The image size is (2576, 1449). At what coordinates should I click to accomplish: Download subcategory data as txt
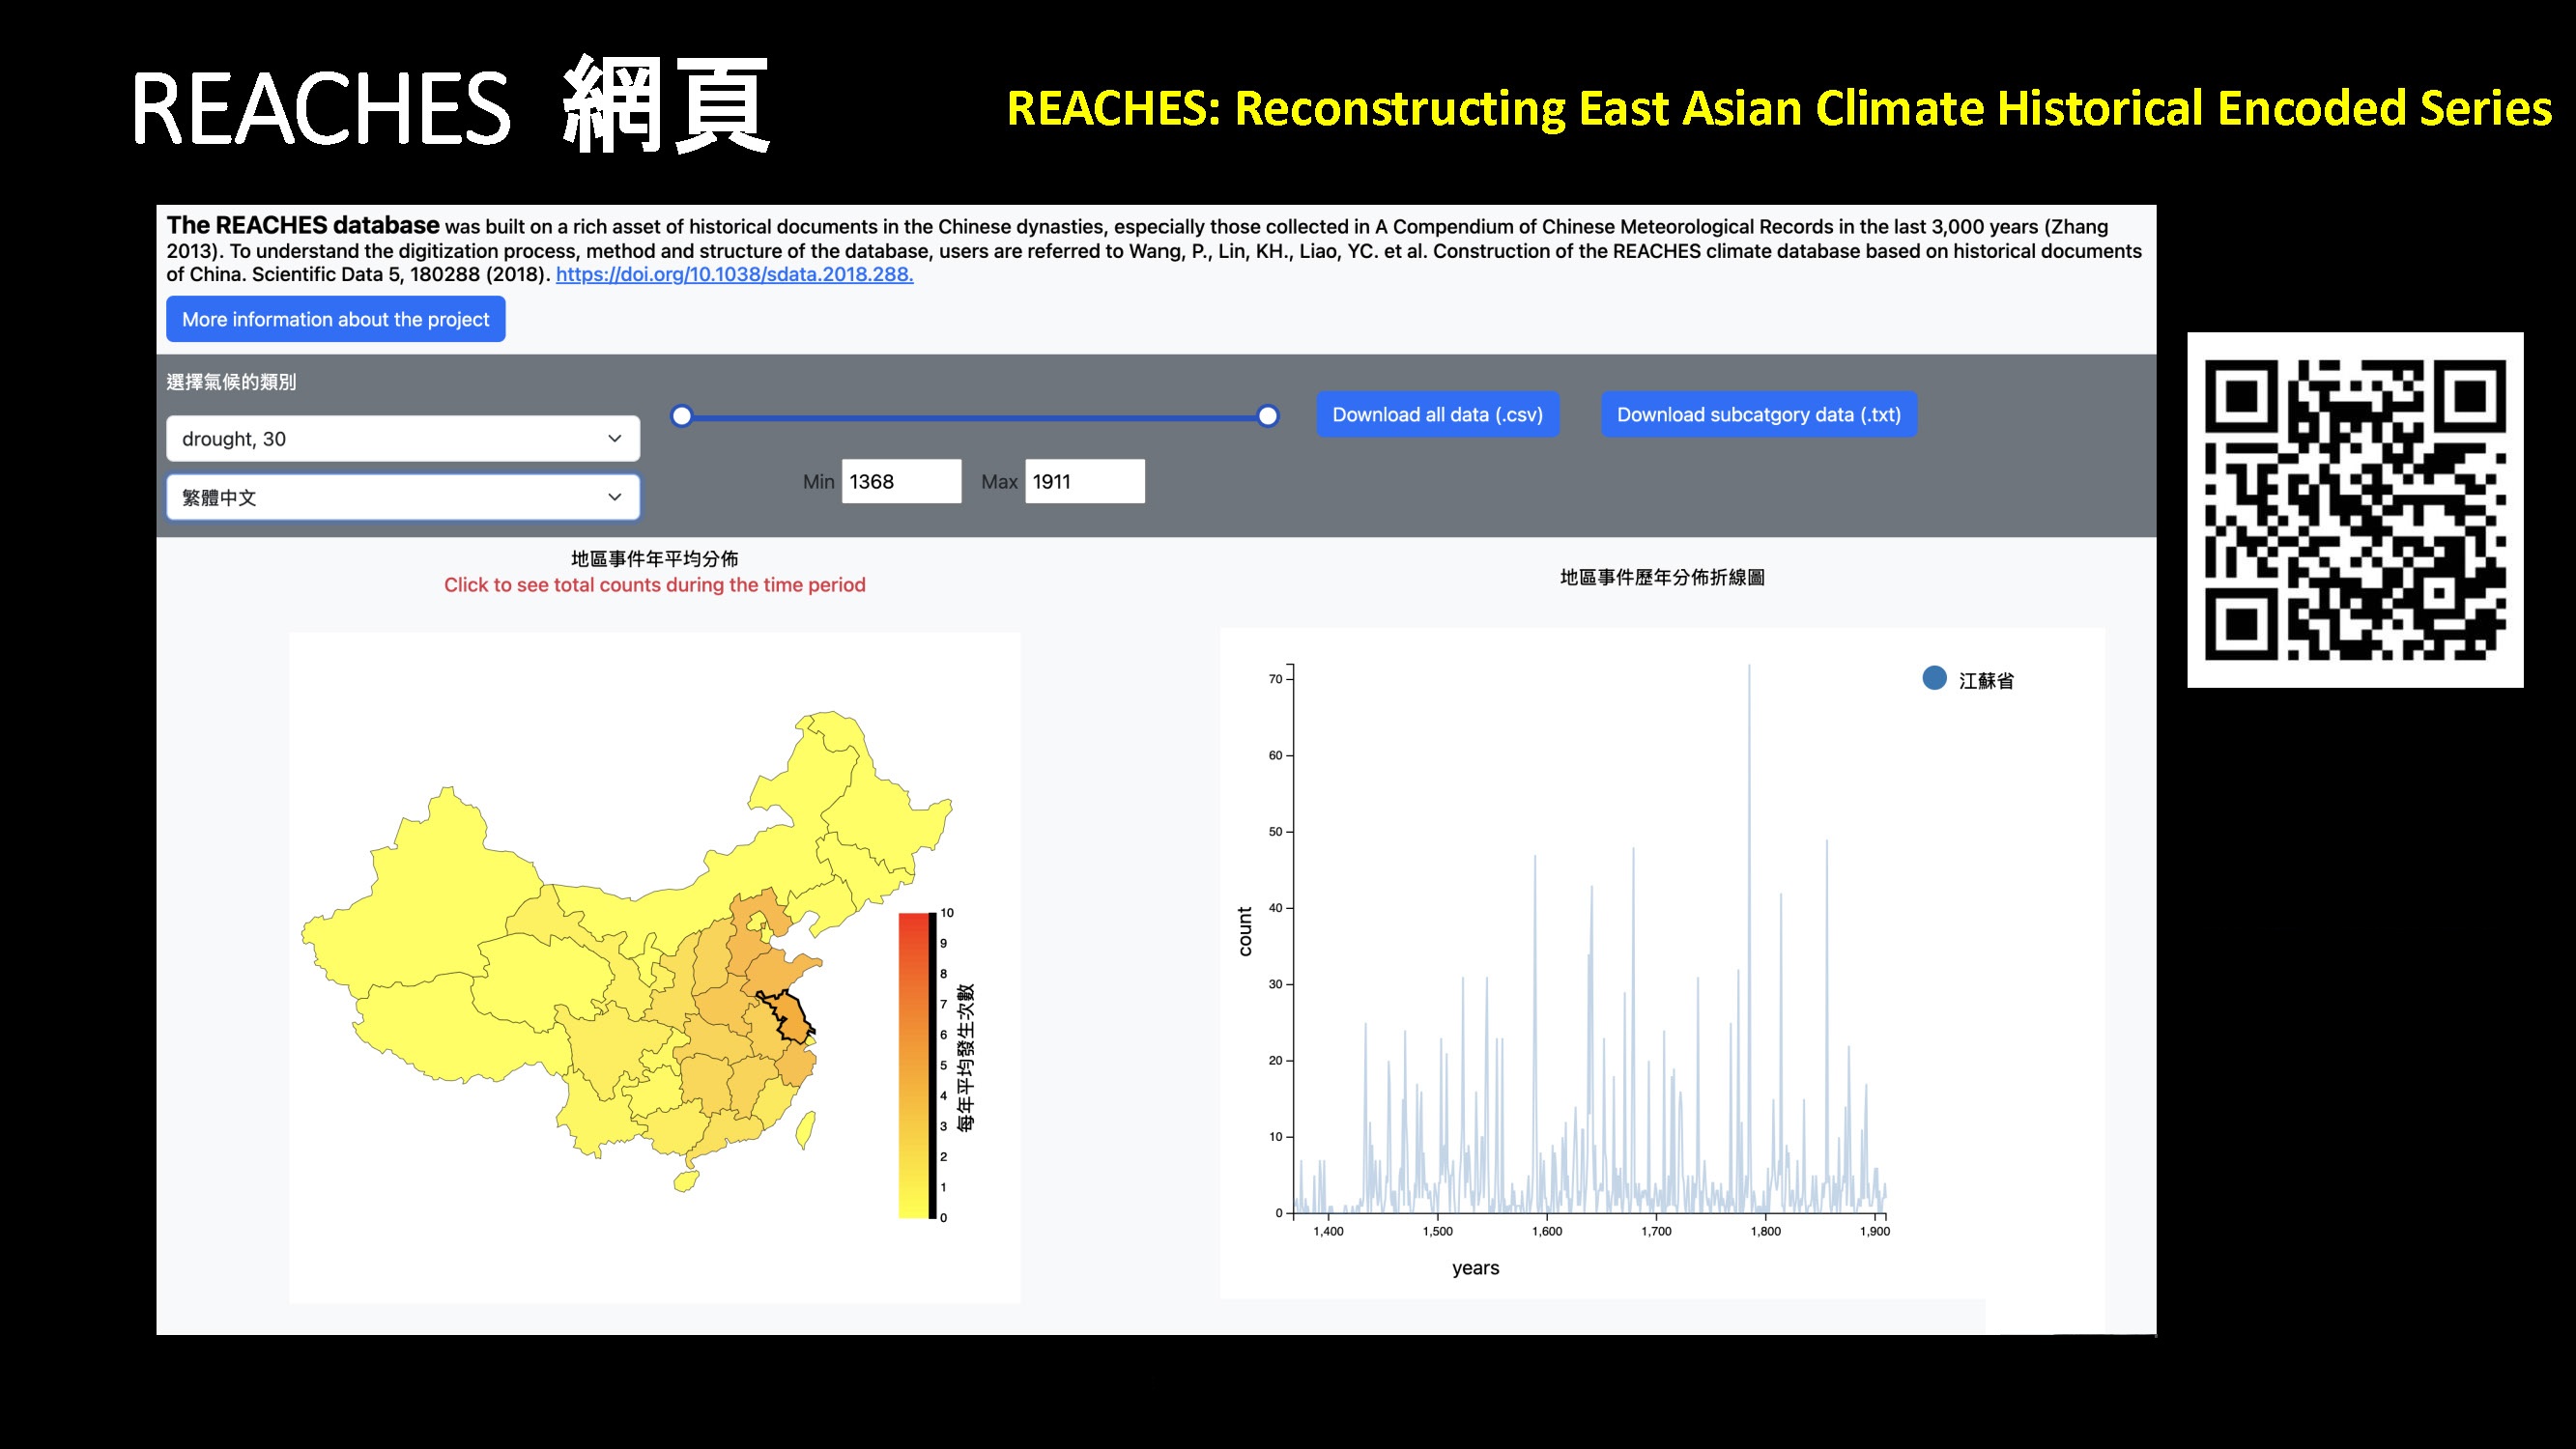tap(1758, 414)
